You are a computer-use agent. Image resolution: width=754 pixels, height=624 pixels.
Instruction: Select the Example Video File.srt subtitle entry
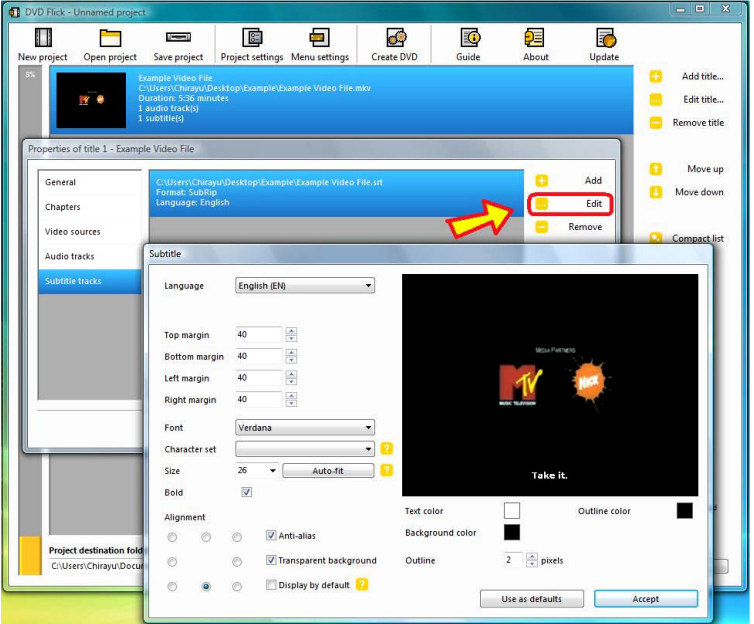pos(336,193)
